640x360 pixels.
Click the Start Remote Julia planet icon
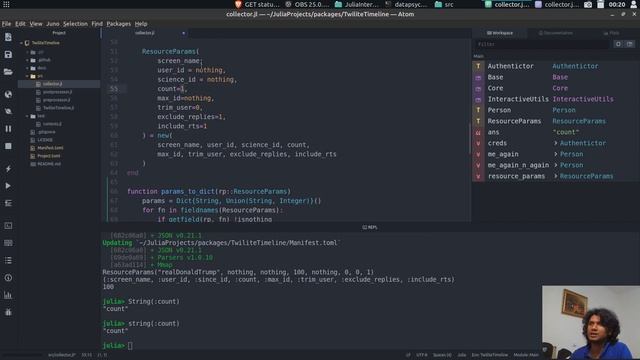[x=8, y=111]
